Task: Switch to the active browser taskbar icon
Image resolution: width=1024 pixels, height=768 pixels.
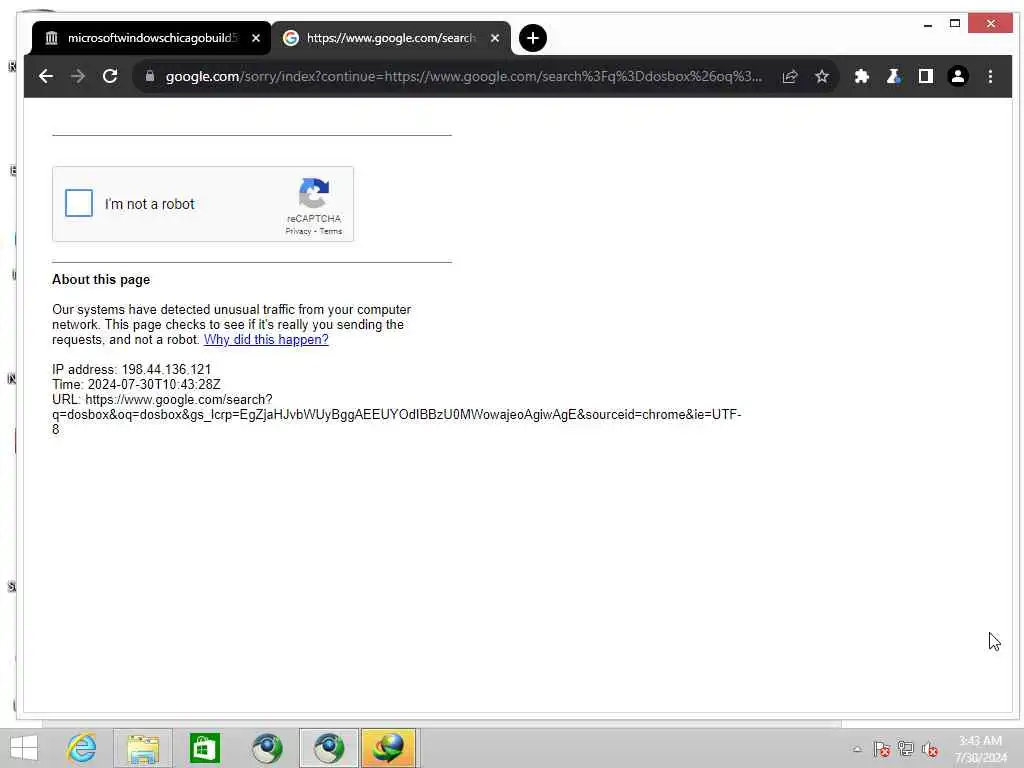Action: [x=329, y=748]
